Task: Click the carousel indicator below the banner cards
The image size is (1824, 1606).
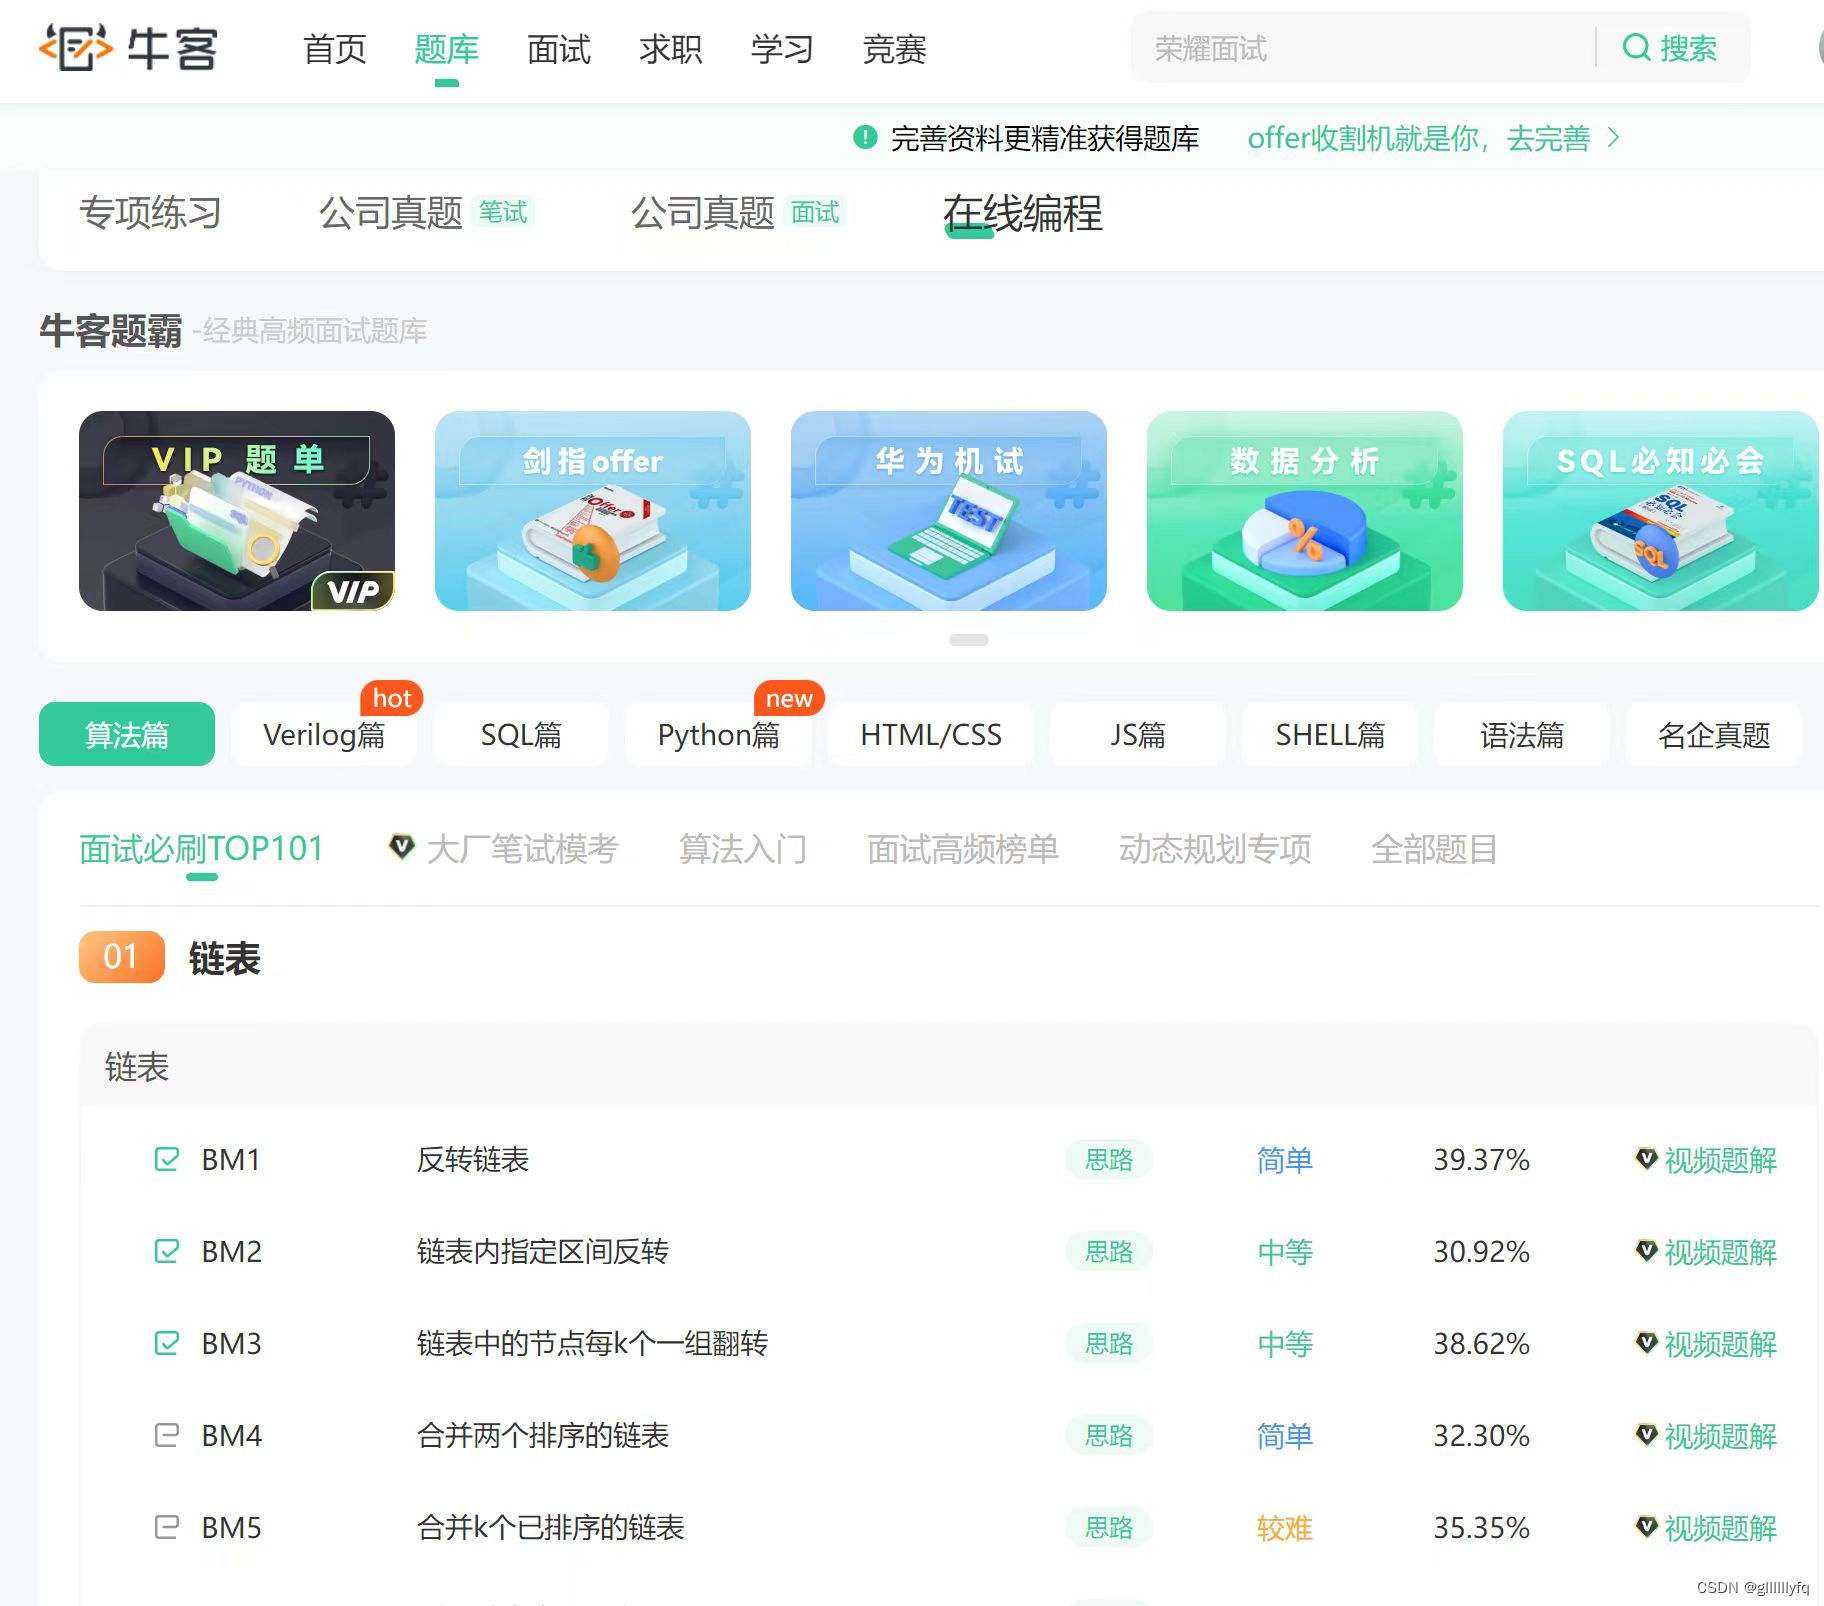Action: click(966, 638)
